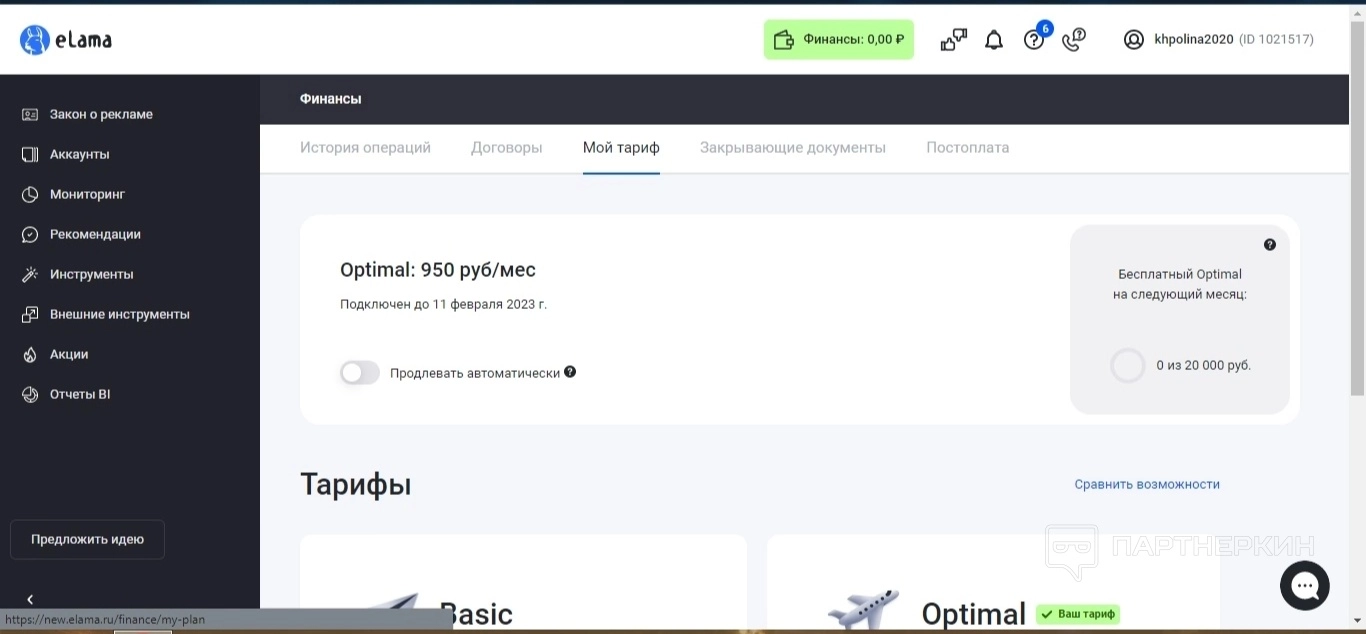
Task: Click the Optimal tariff card heading
Action: coord(974,614)
